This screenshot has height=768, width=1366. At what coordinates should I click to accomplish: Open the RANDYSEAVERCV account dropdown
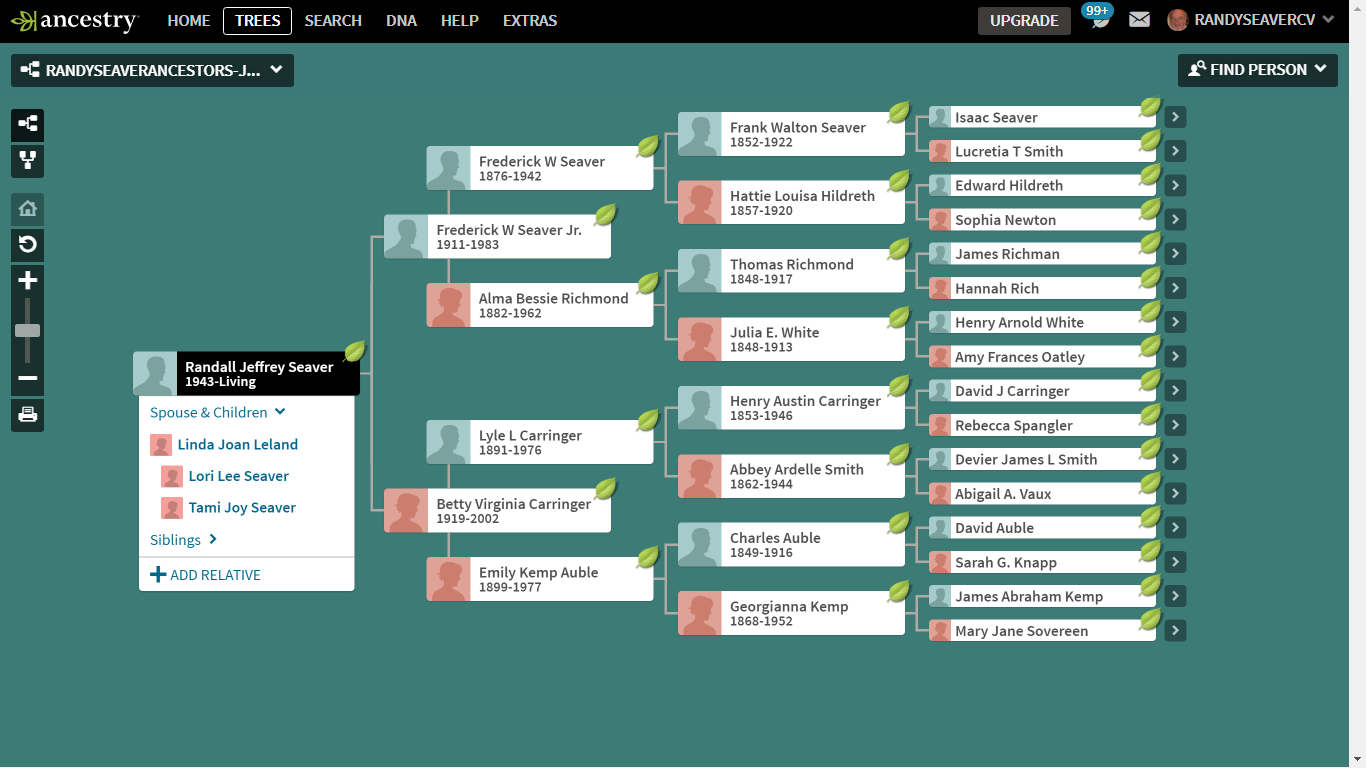coord(1250,18)
